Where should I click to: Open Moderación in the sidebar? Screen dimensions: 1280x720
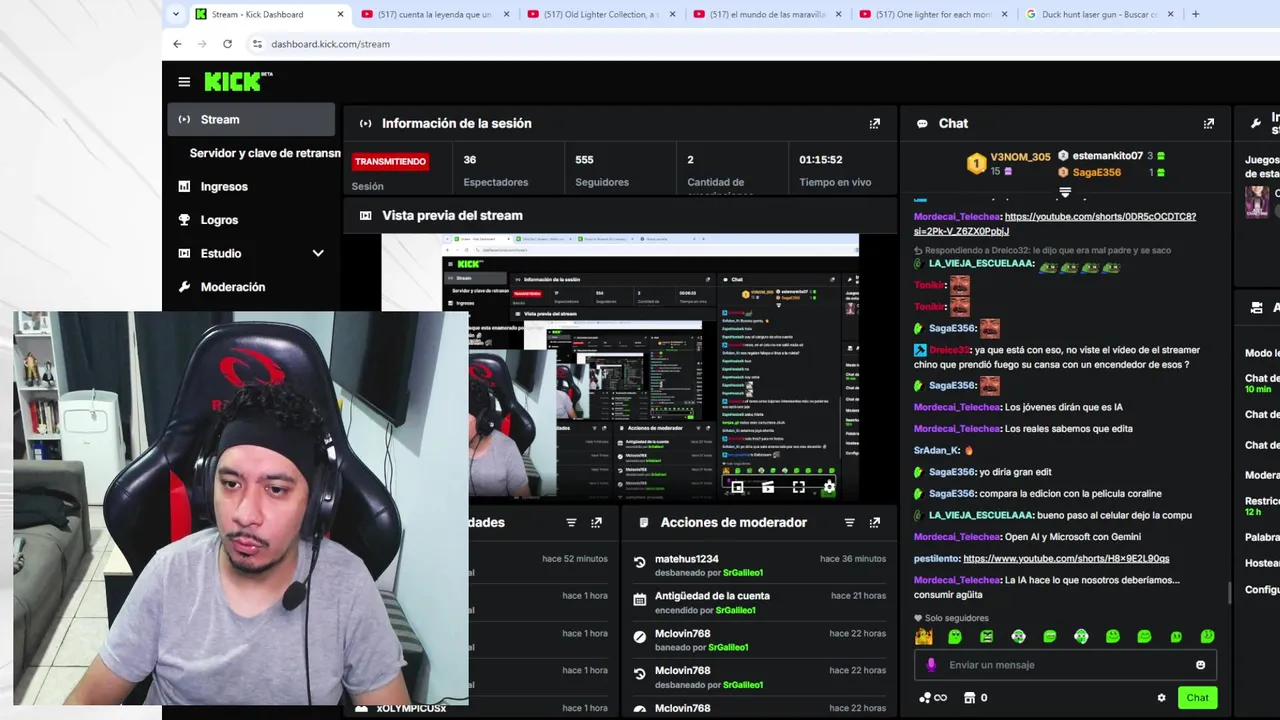click(251, 287)
